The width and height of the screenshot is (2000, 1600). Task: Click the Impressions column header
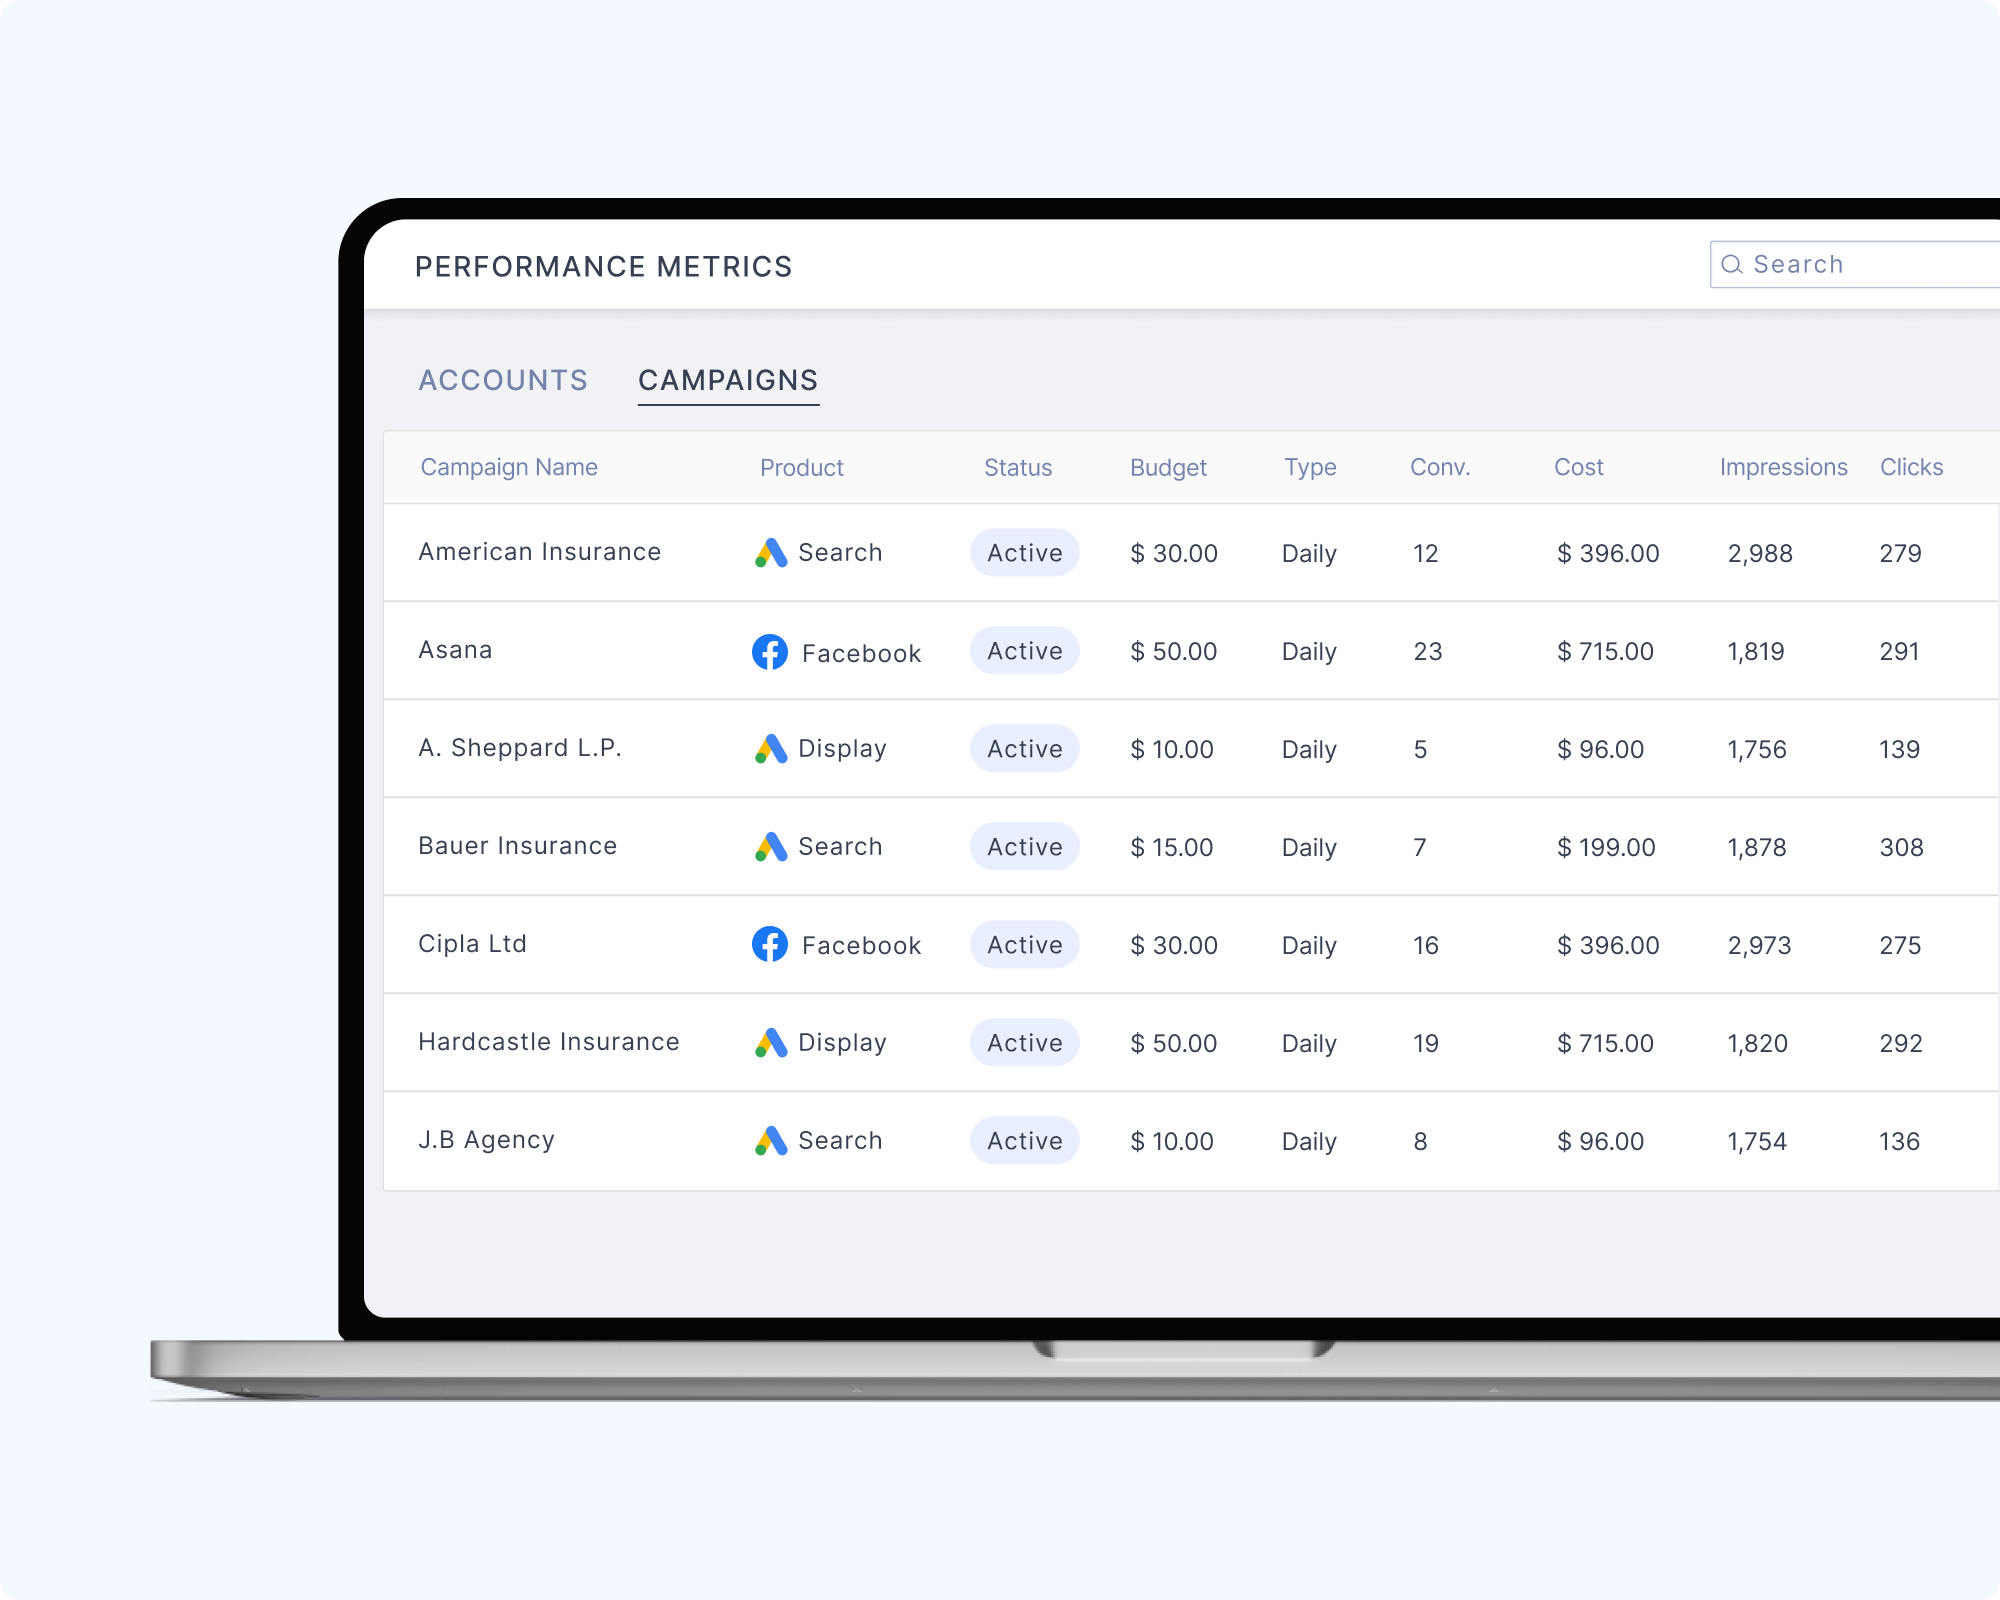[x=1783, y=467]
